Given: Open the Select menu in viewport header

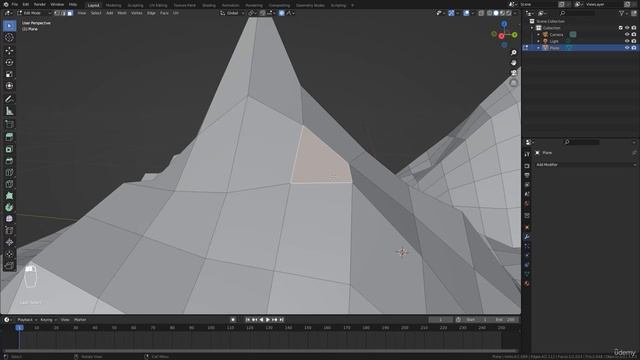Looking at the screenshot, I should pos(96,13).
